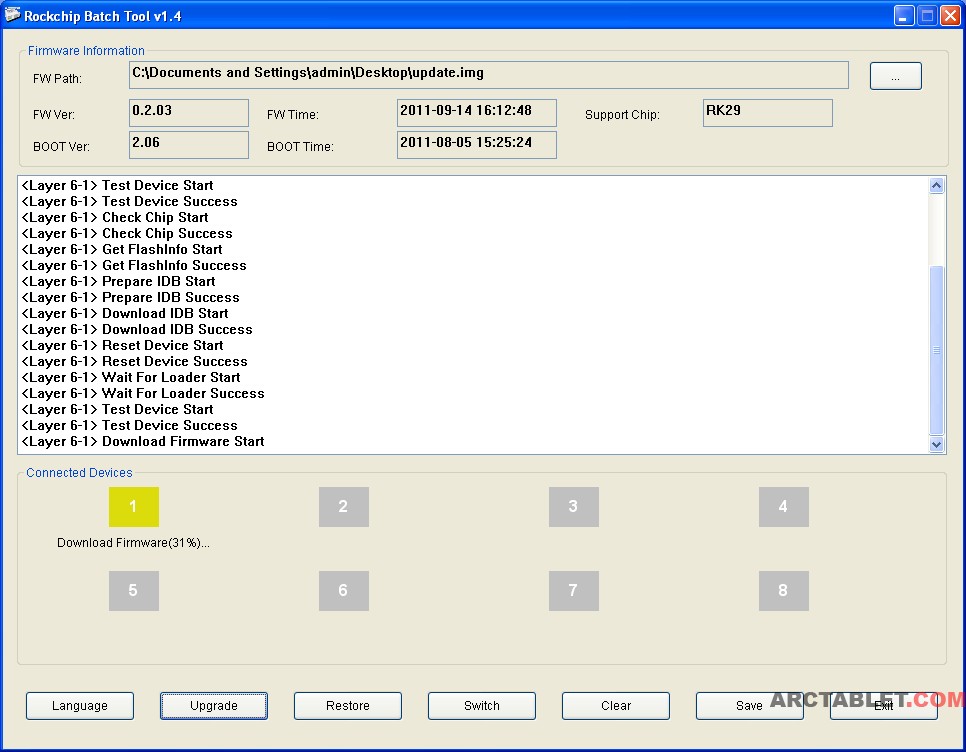966x752 pixels.
Task: Click the Switch button
Action: (x=482, y=706)
